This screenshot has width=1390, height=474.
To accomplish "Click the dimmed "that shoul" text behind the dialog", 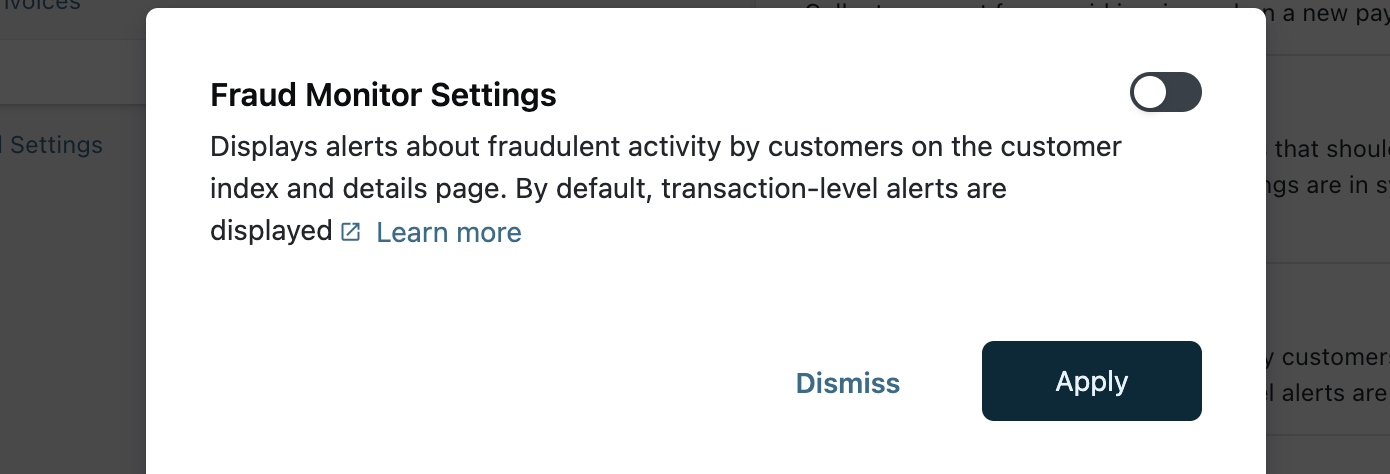I will click(1332, 149).
